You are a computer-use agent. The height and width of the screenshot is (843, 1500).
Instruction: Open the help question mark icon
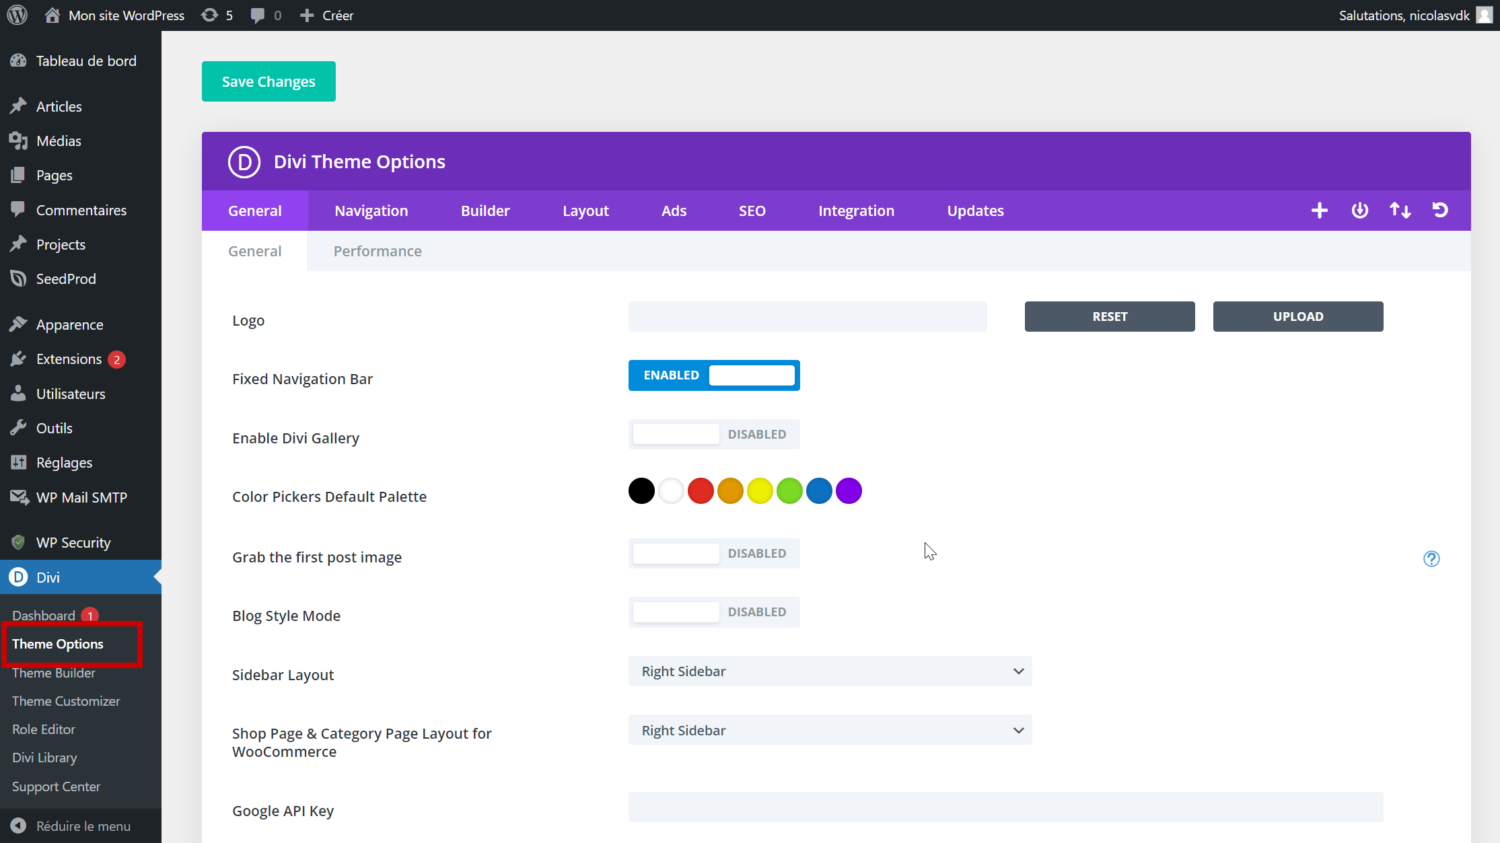click(x=1432, y=559)
